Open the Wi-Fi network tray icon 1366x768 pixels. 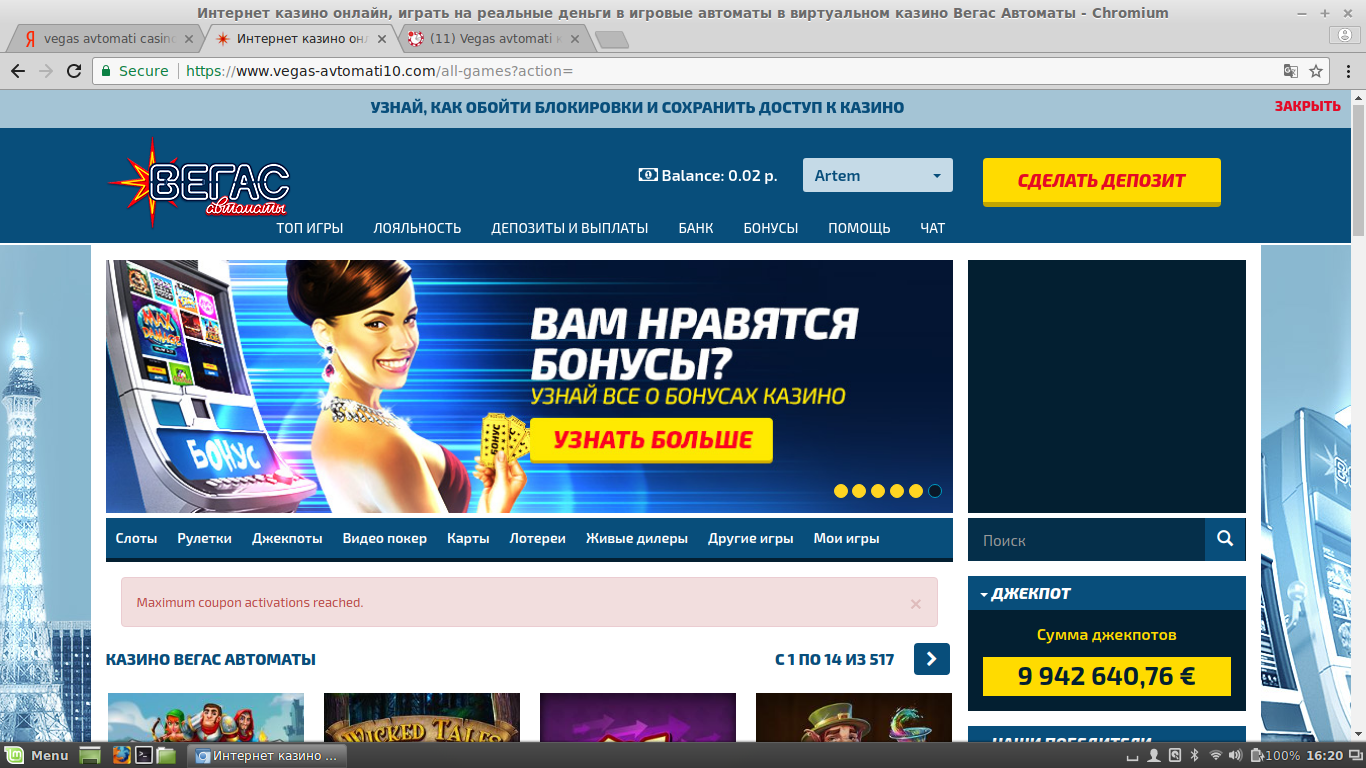click(1216, 755)
